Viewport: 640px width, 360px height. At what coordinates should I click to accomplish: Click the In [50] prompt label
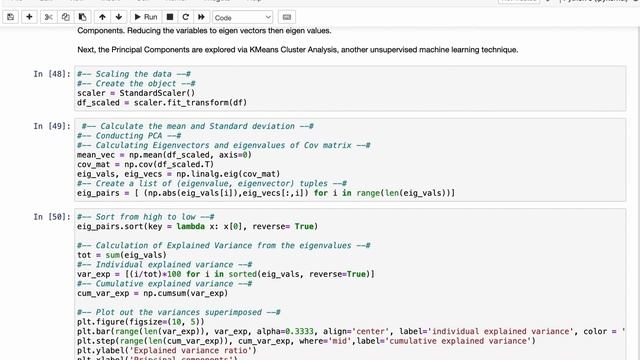pos(52,217)
